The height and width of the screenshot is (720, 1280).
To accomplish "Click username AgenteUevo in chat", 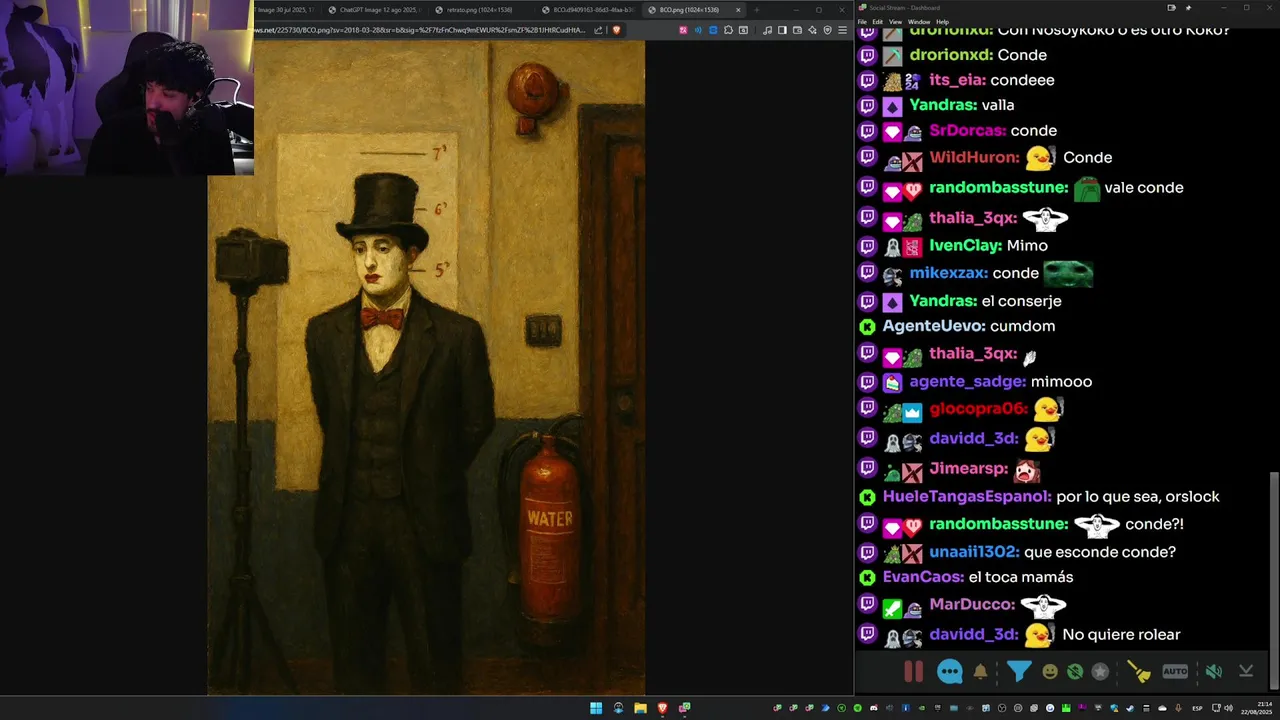I will pos(933,326).
